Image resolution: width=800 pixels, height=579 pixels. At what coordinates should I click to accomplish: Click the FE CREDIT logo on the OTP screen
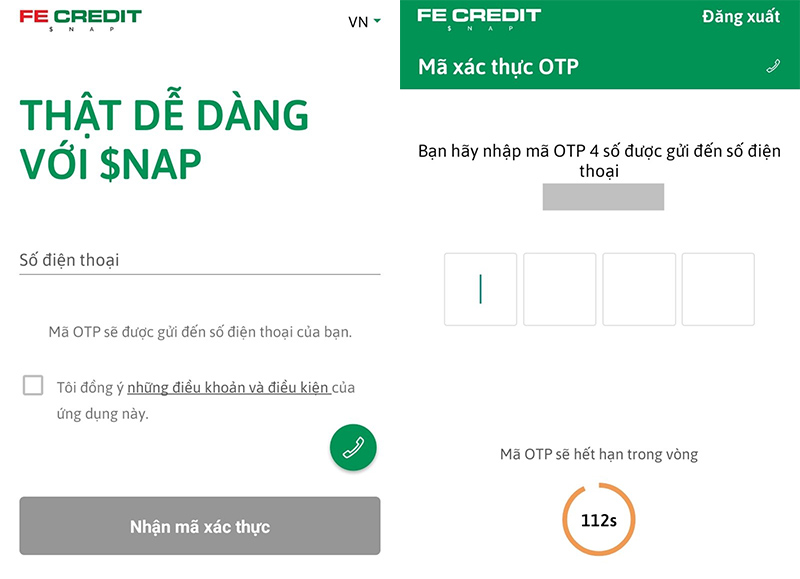pyautogui.click(x=479, y=18)
